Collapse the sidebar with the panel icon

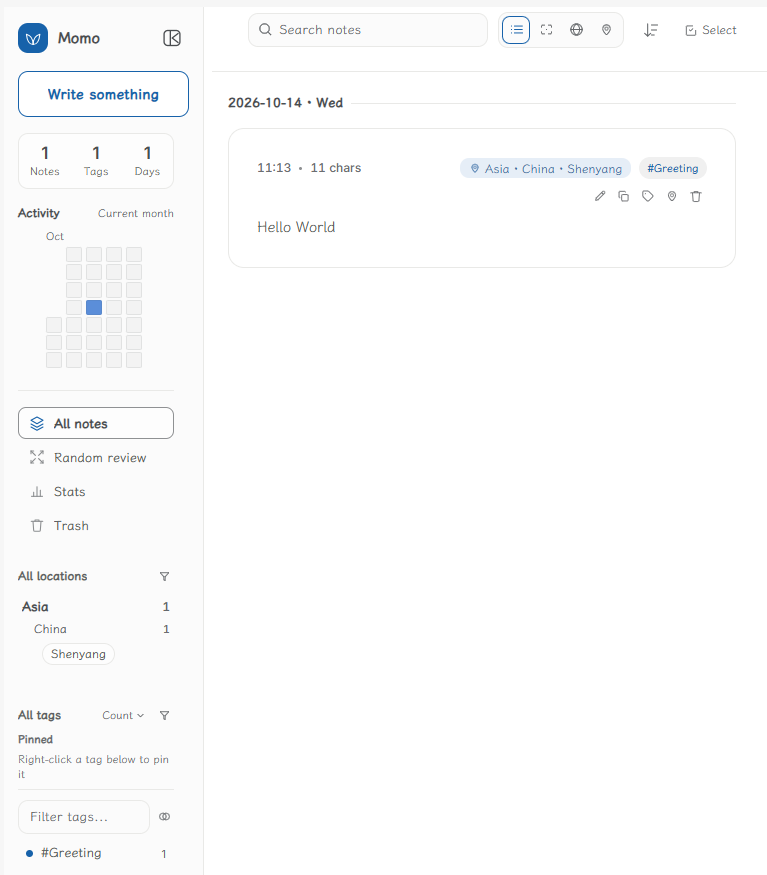(x=172, y=38)
